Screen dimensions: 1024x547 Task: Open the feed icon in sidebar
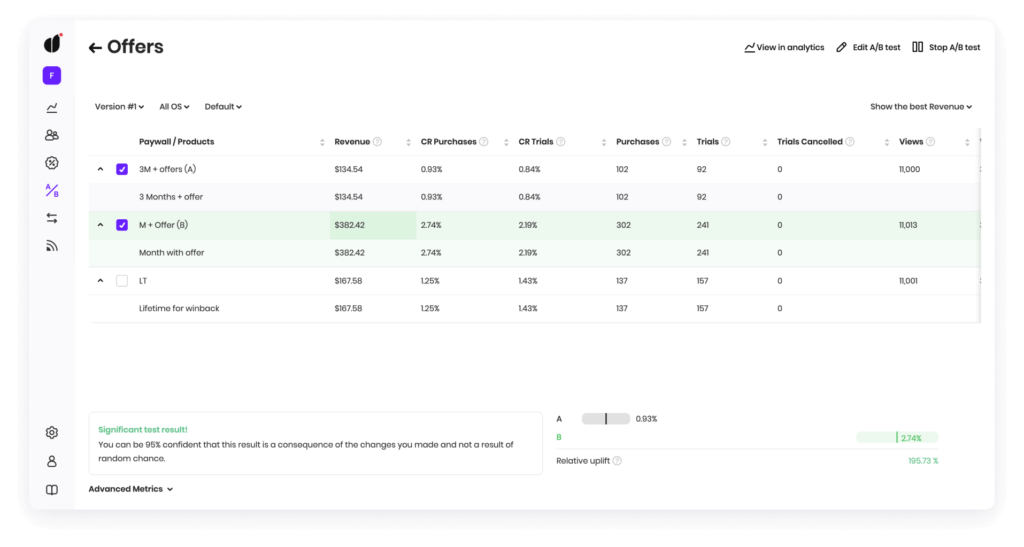52,246
